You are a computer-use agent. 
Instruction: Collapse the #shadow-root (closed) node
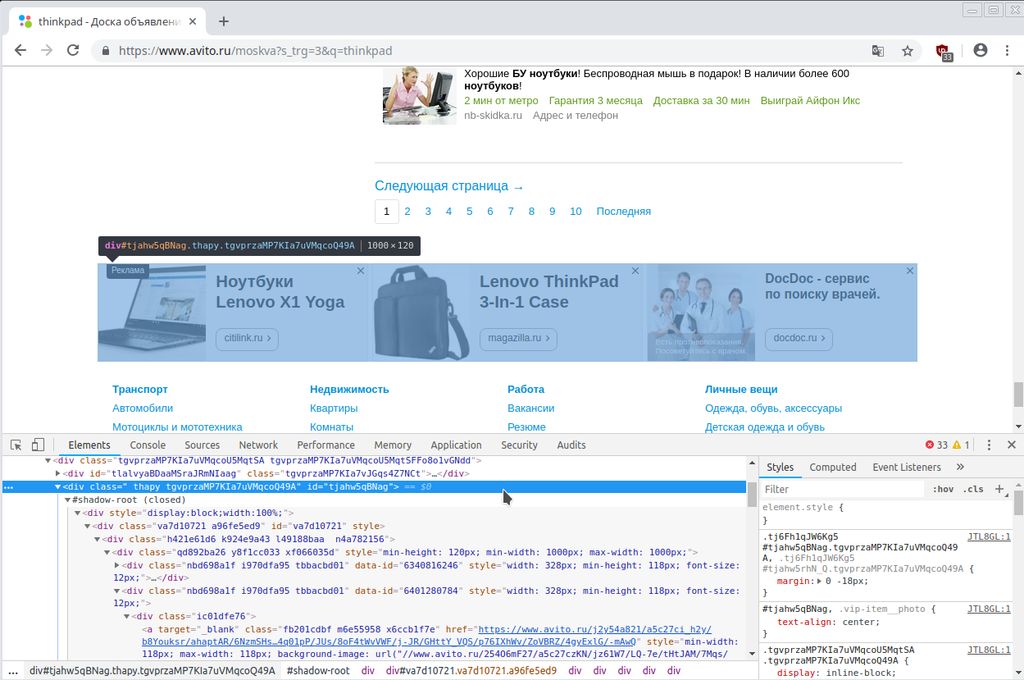click(67, 500)
